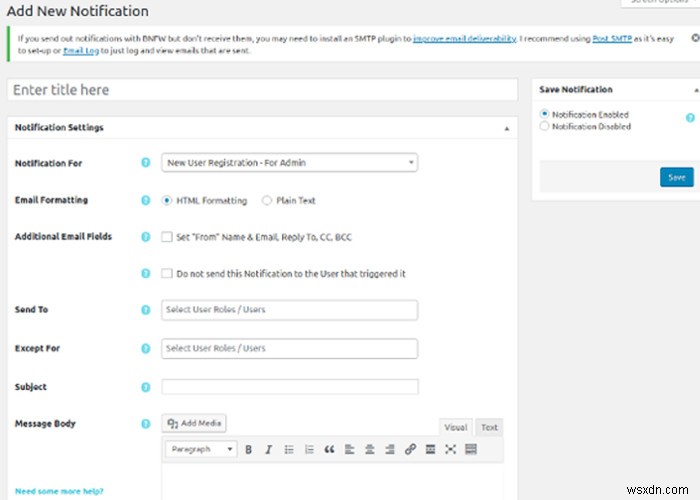This screenshot has height=500, width=700.
Task: Click the Add Media button
Action: (x=195, y=424)
